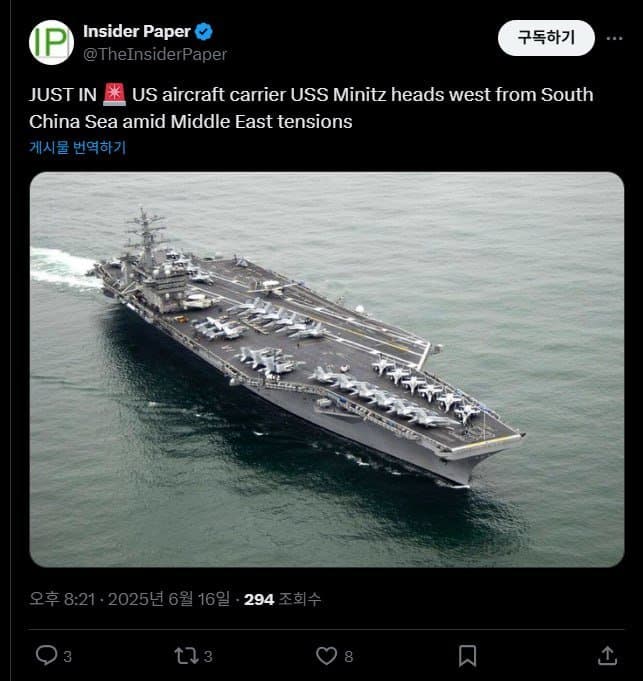643x681 pixels.
Task: Click the repost arrows icon
Action: (x=186, y=656)
